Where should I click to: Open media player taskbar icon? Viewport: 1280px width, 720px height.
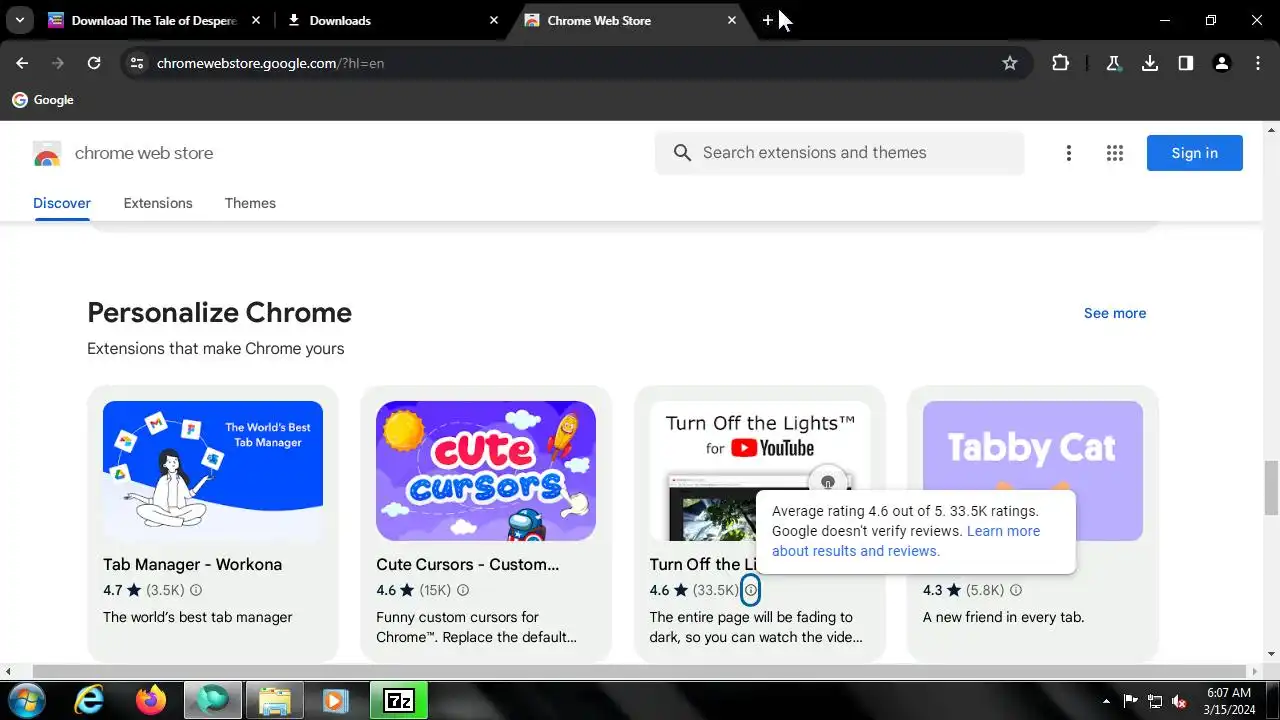pyautogui.click(x=336, y=701)
